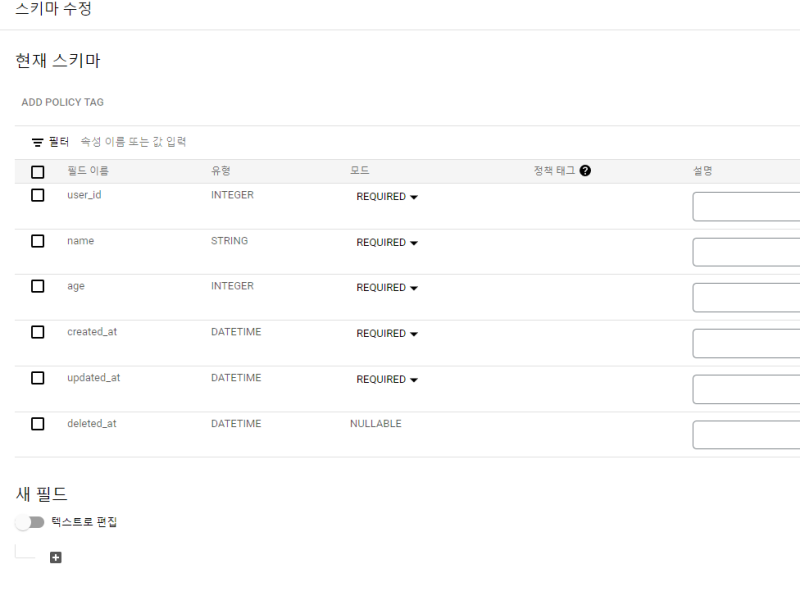Check the age field checkbox
800x596 pixels.
tap(38, 286)
